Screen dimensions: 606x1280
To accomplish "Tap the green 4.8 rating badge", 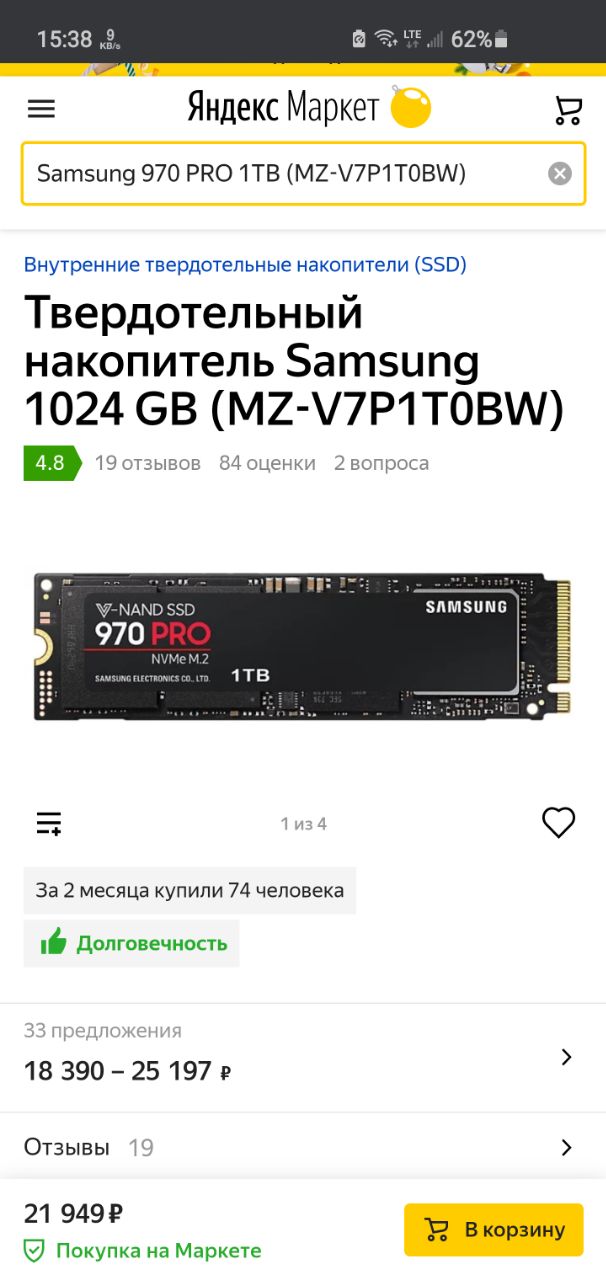I will tap(51, 463).
